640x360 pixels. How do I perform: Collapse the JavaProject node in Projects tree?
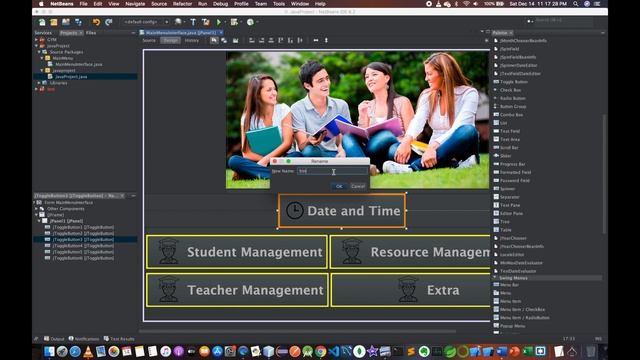[37, 46]
